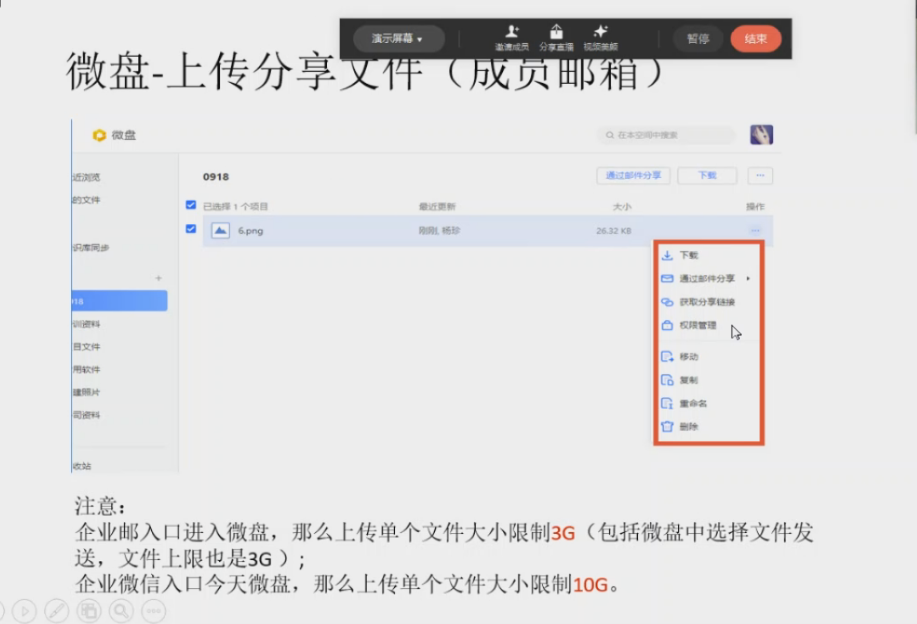Open the user avatar icon at top right
The width and height of the screenshot is (917, 624).
(x=760, y=133)
